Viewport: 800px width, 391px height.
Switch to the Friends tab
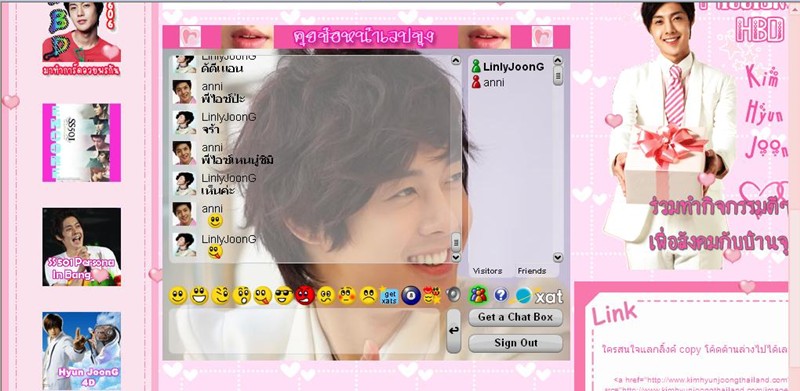[532, 271]
